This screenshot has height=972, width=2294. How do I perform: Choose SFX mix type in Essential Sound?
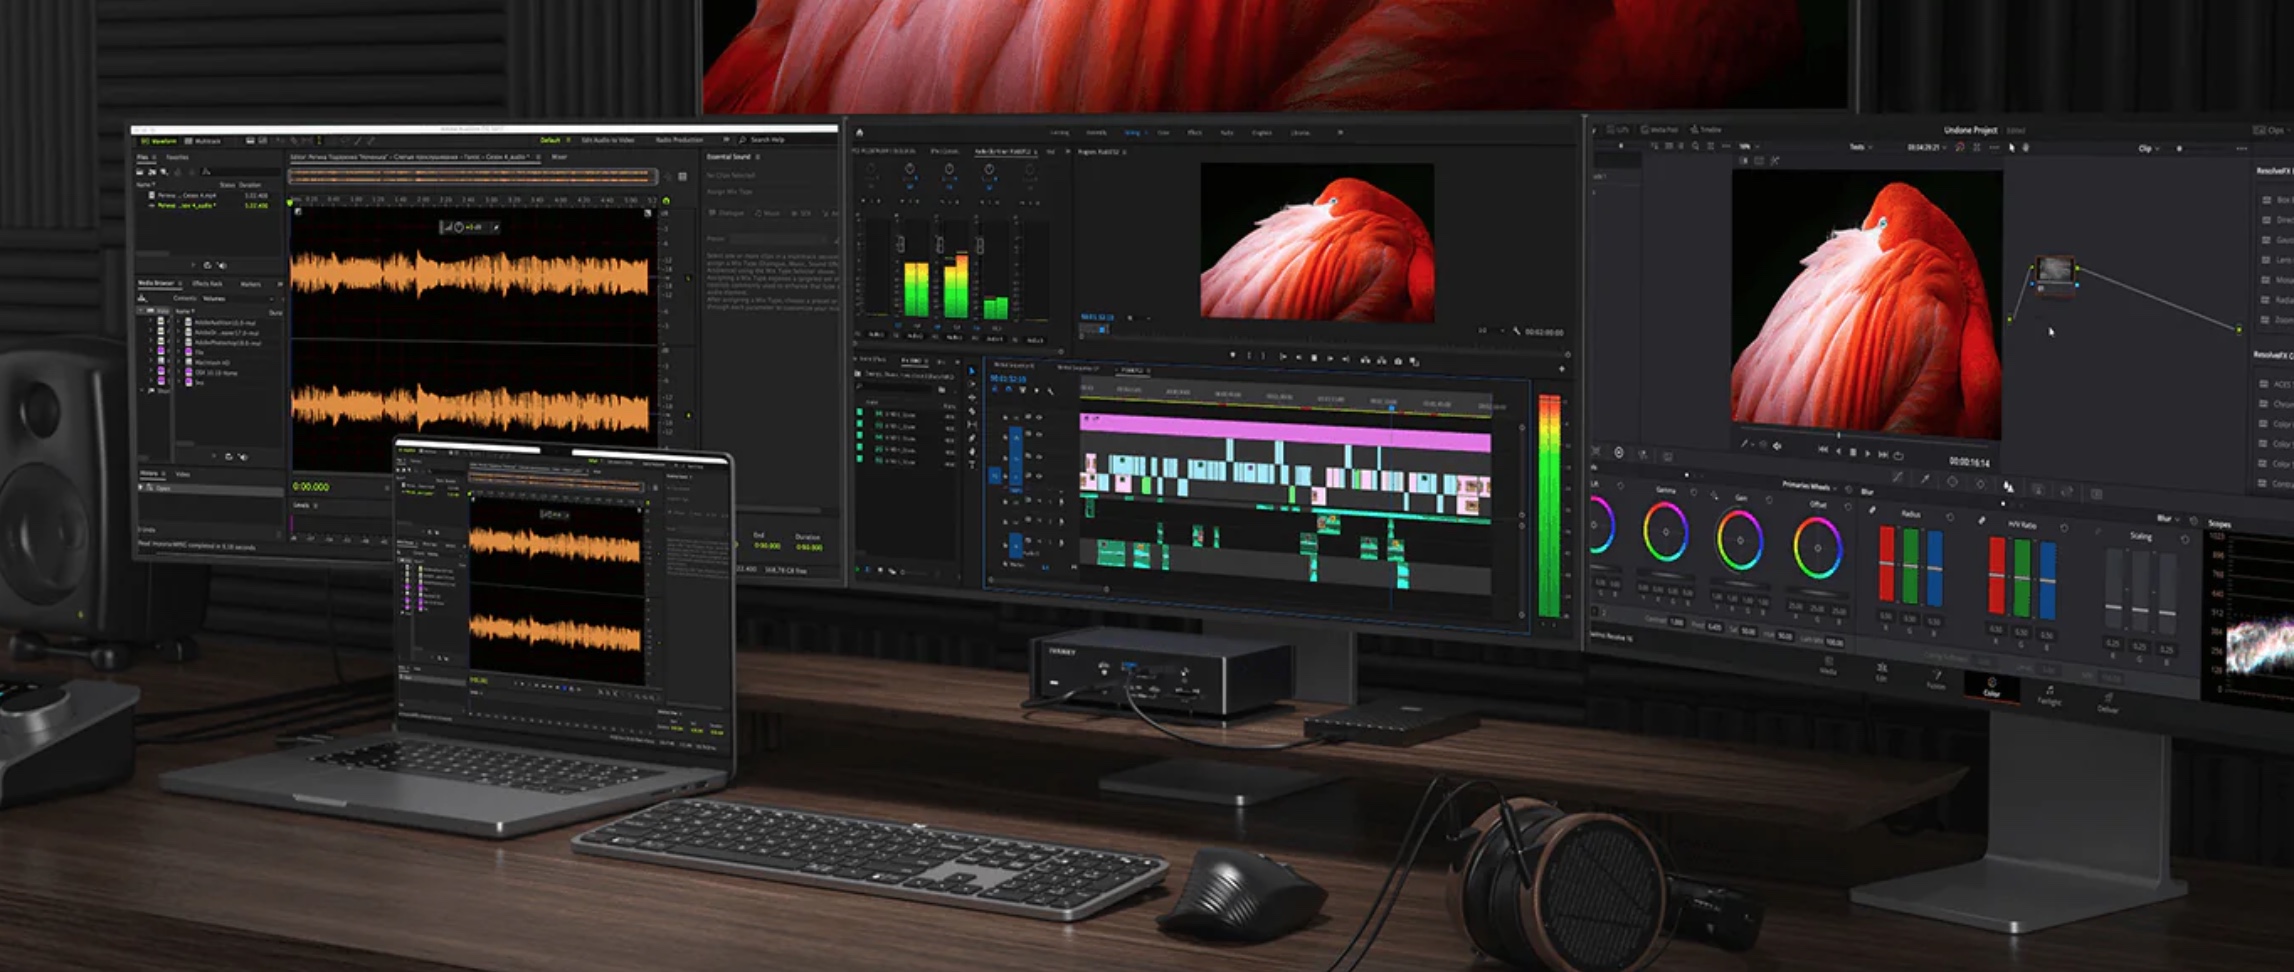(800, 213)
